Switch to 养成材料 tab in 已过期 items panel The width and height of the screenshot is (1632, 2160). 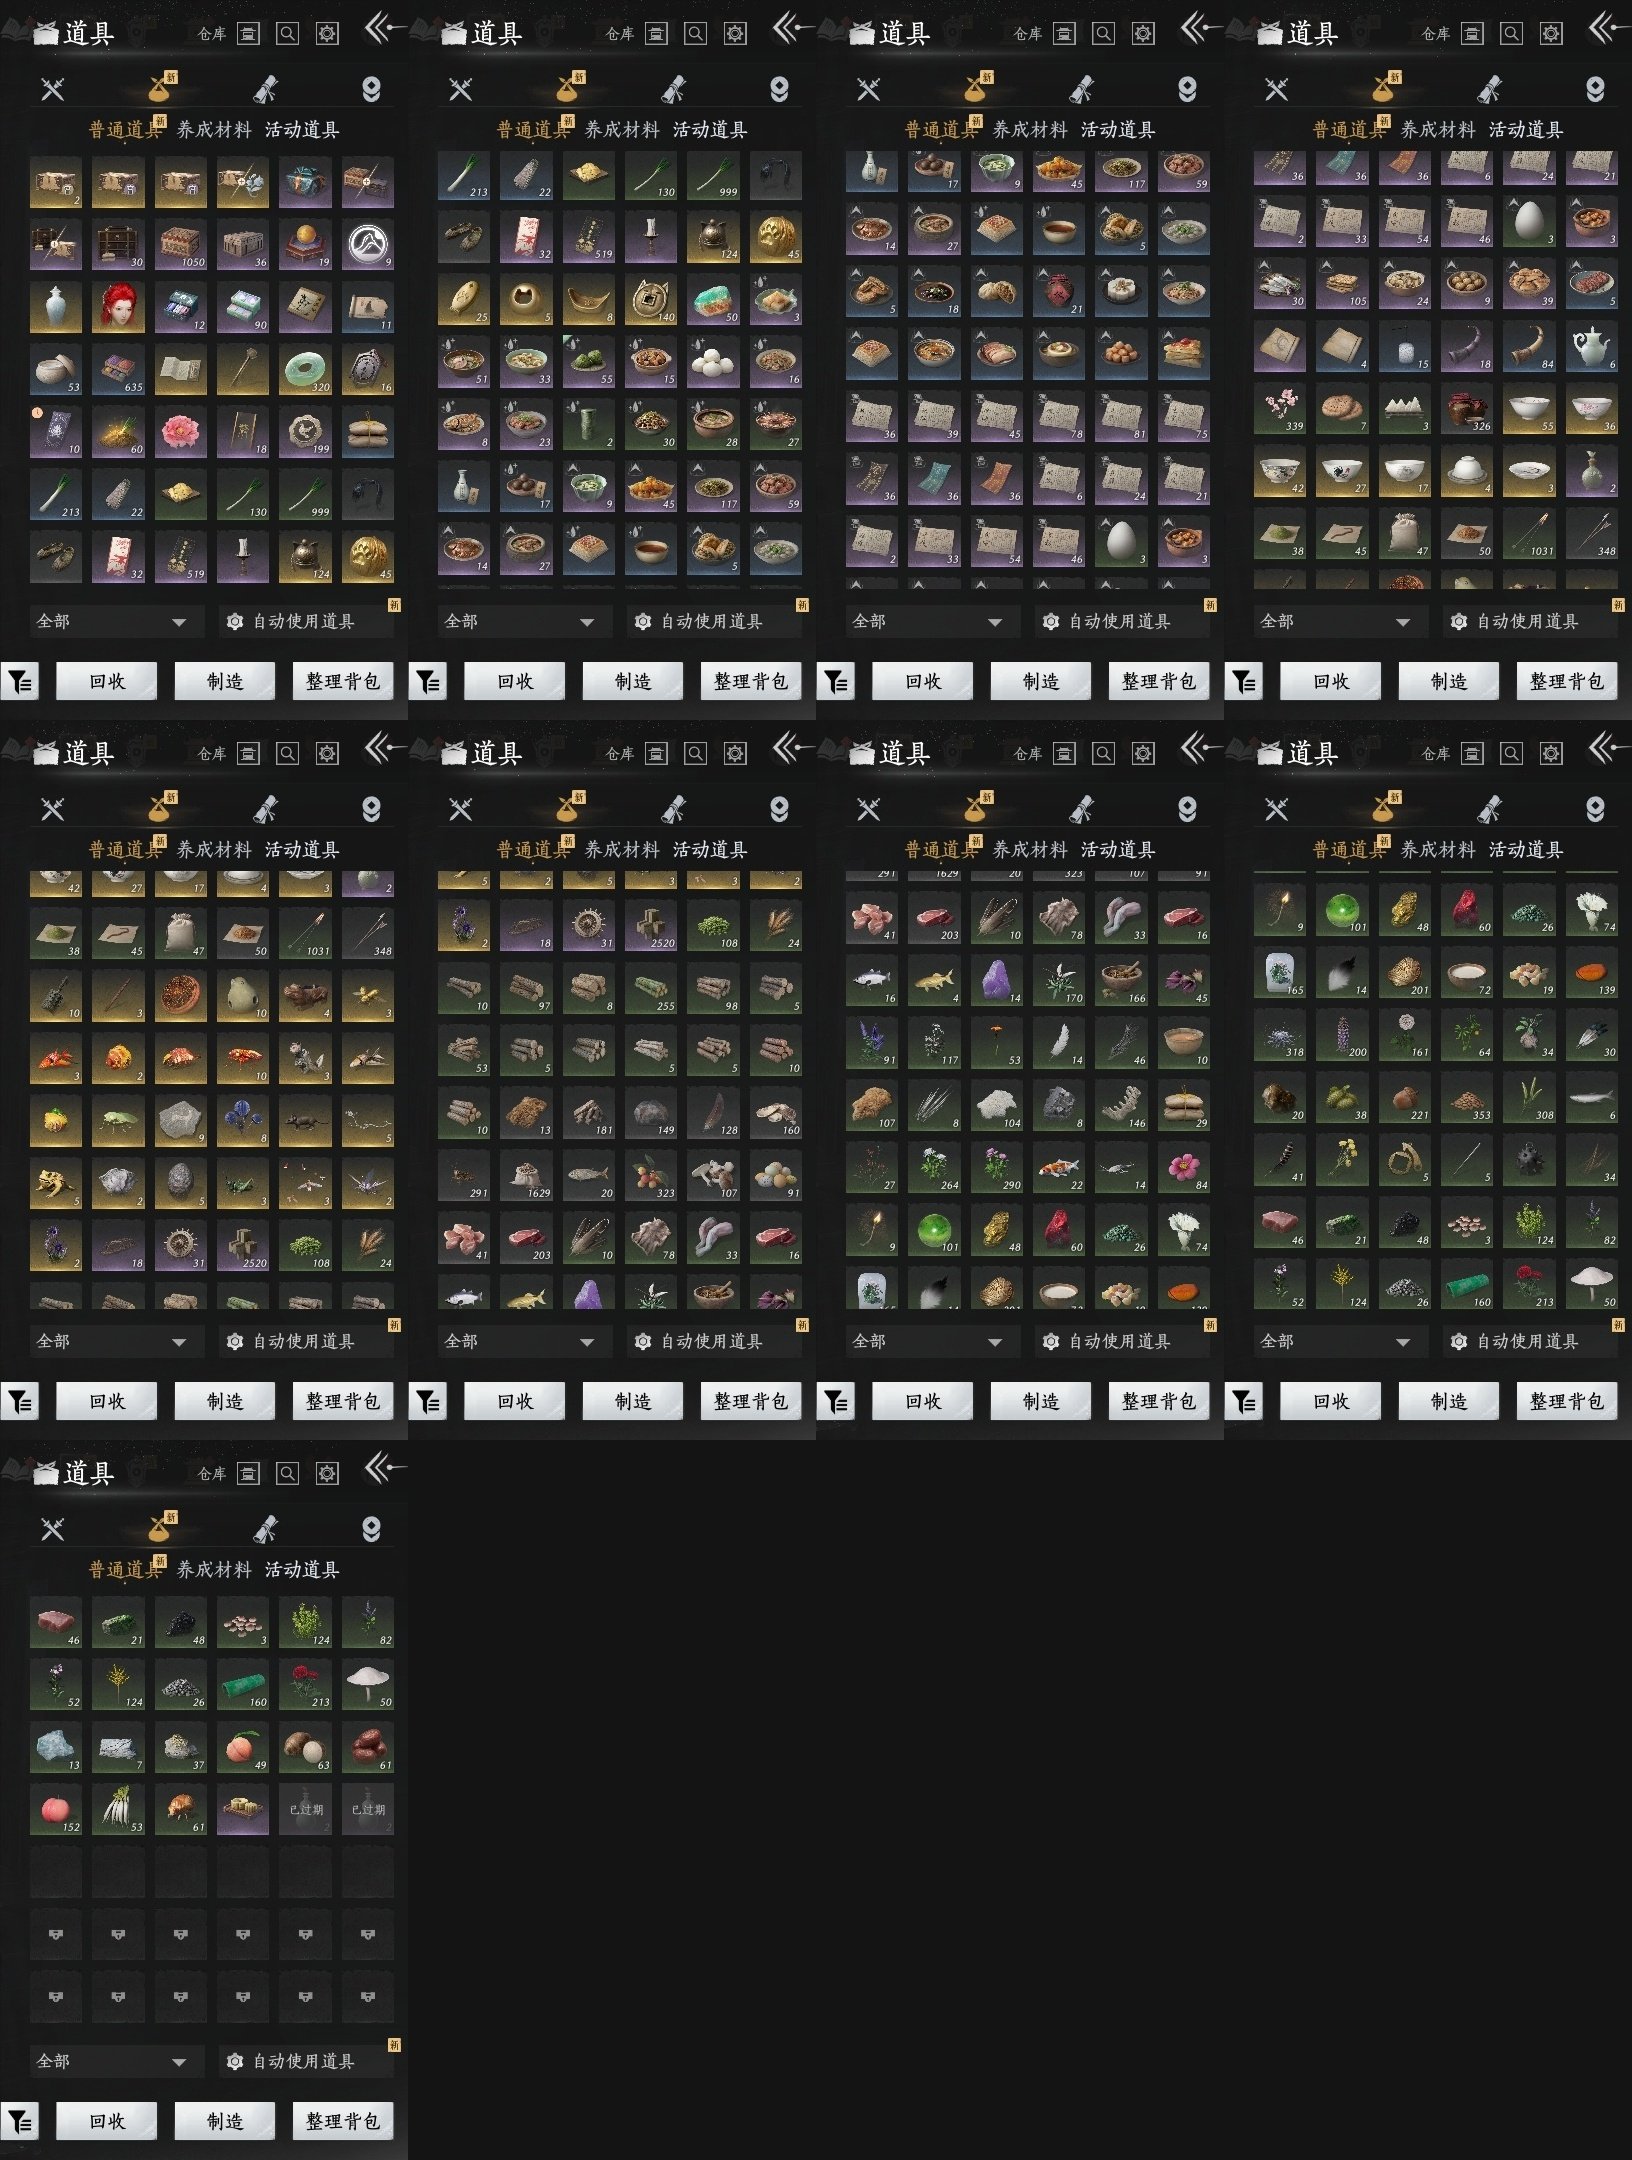(x=214, y=1569)
